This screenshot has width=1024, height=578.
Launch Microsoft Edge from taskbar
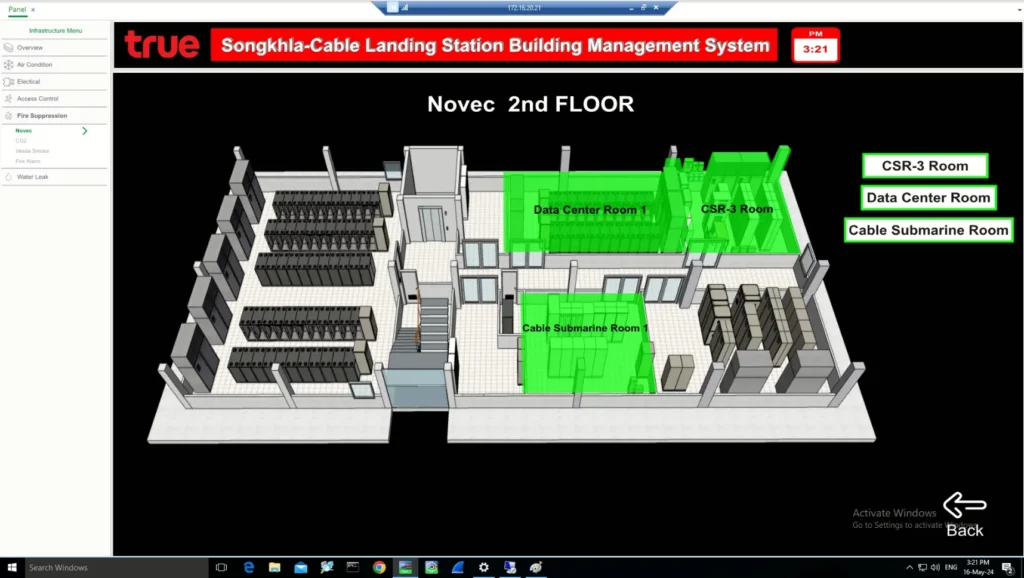[248, 568]
